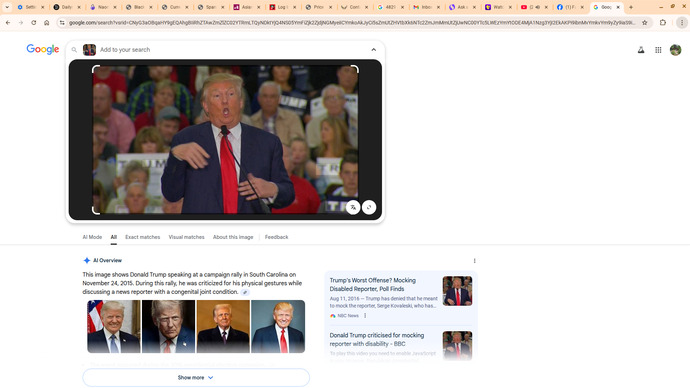Open portrait thumbnail with gold background
This screenshot has width=690, height=388.
[x=223, y=326]
